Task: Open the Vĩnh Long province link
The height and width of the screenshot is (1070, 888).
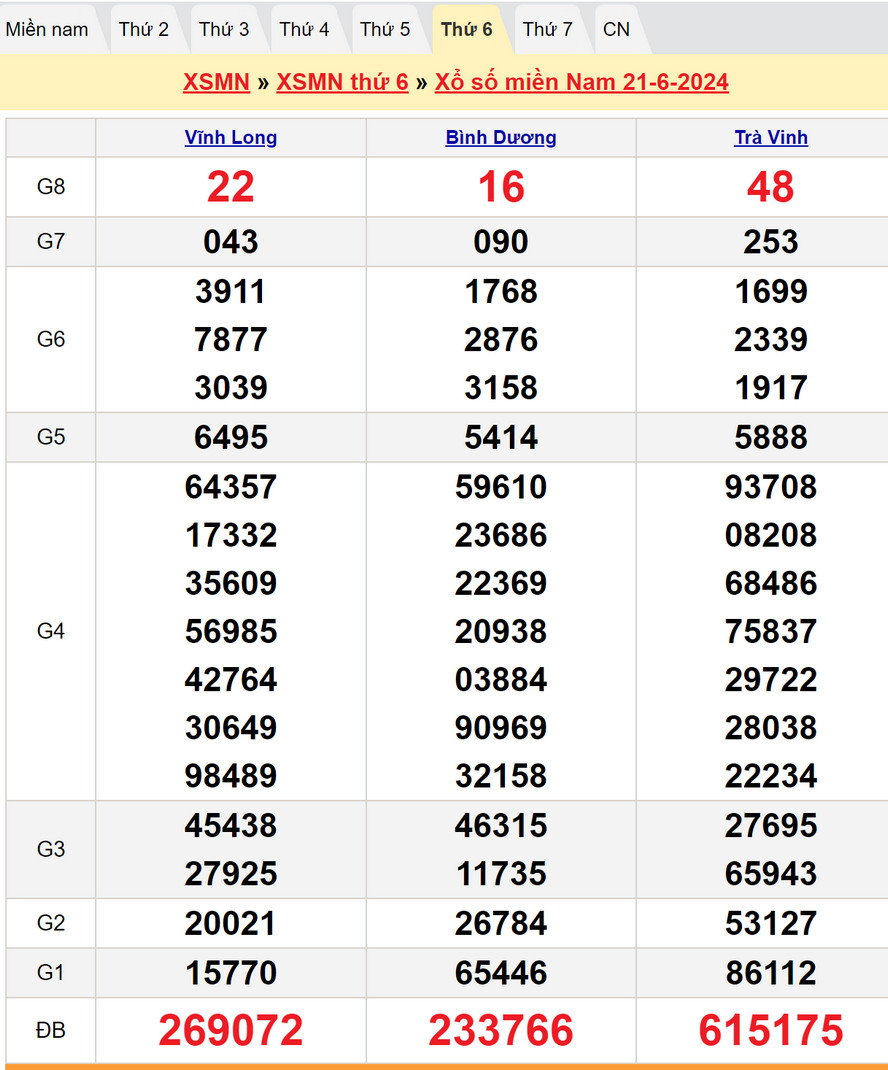Action: click(231, 138)
